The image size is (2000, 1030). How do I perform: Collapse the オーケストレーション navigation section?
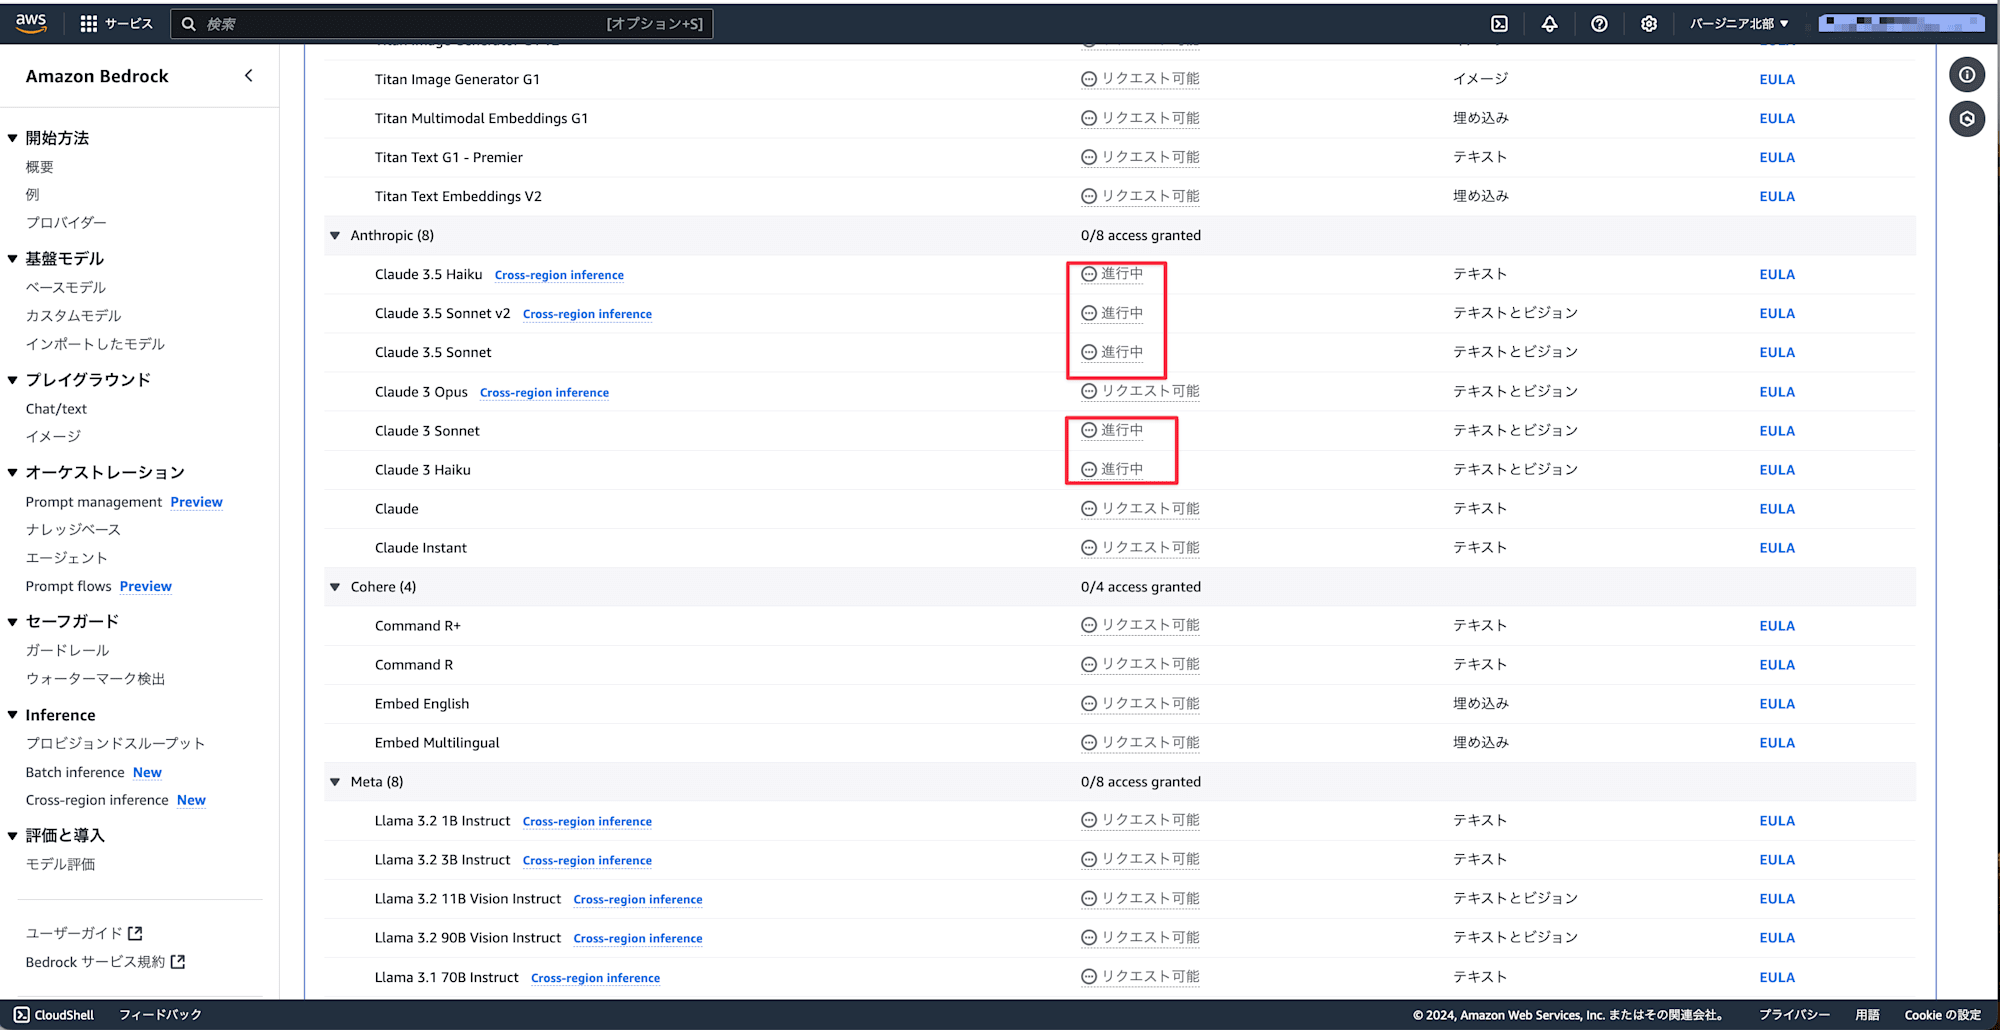[13, 473]
